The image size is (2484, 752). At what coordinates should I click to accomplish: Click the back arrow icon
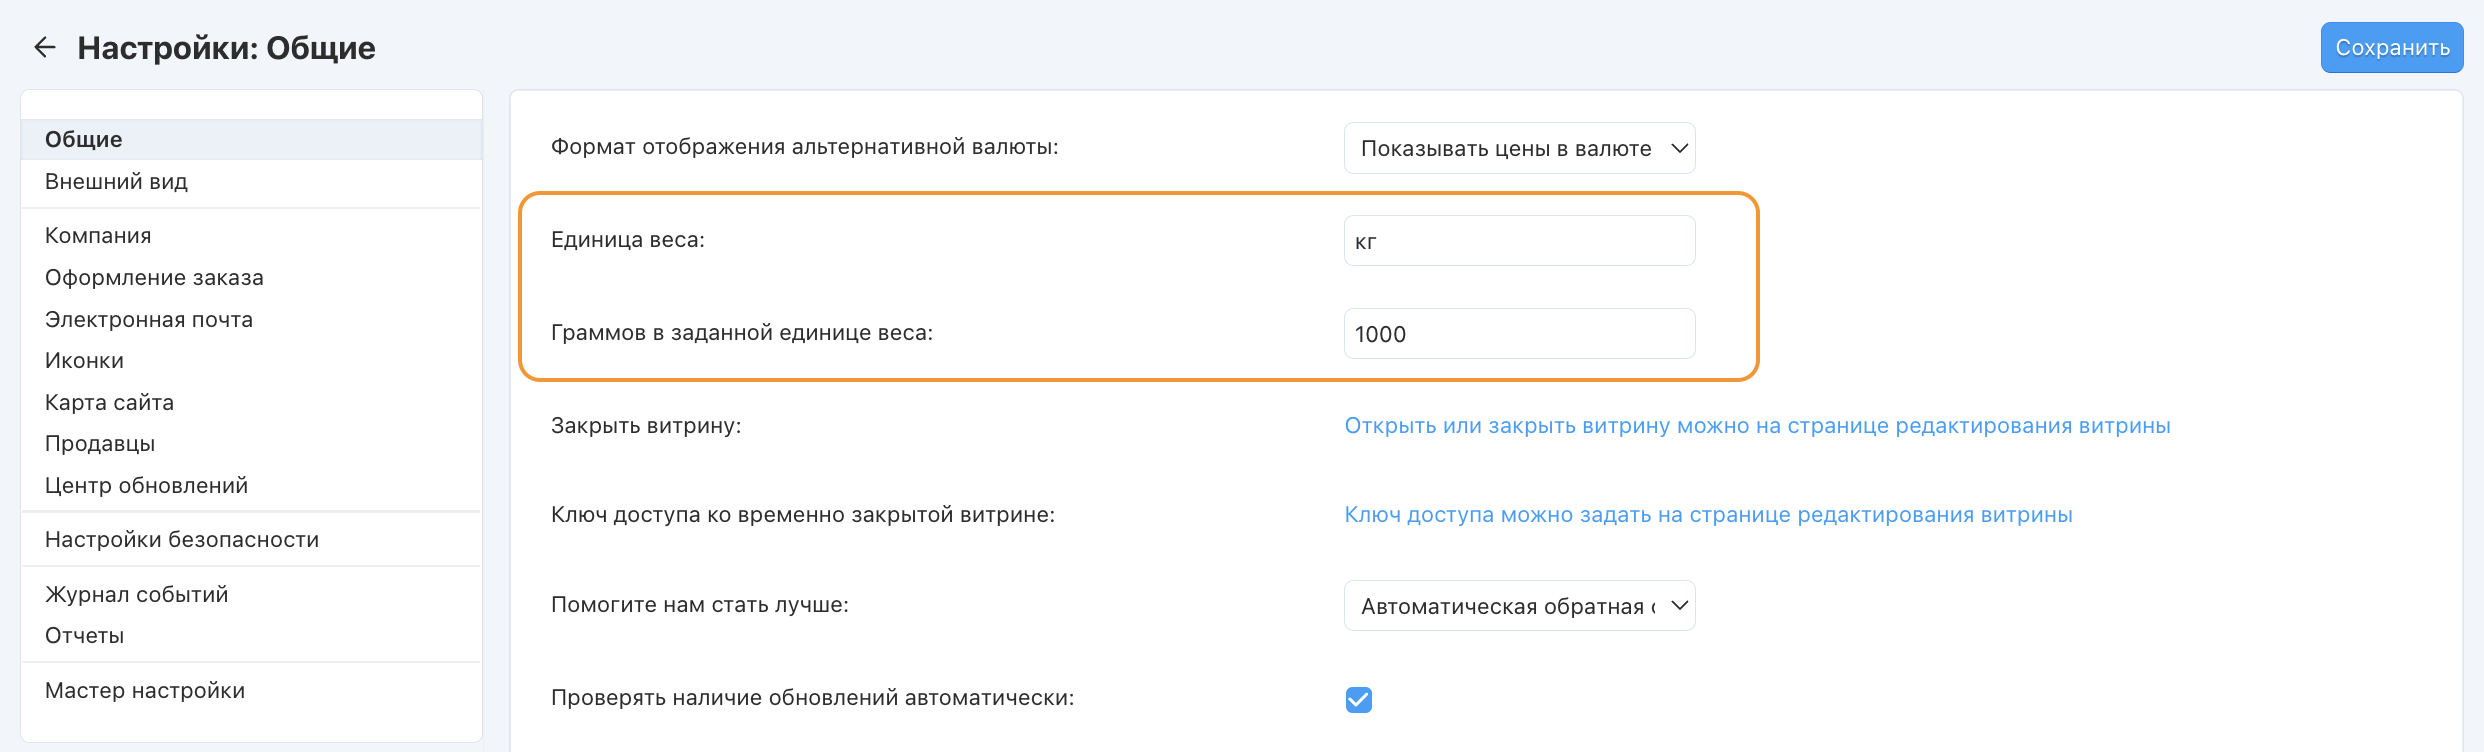pyautogui.click(x=45, y=47)
